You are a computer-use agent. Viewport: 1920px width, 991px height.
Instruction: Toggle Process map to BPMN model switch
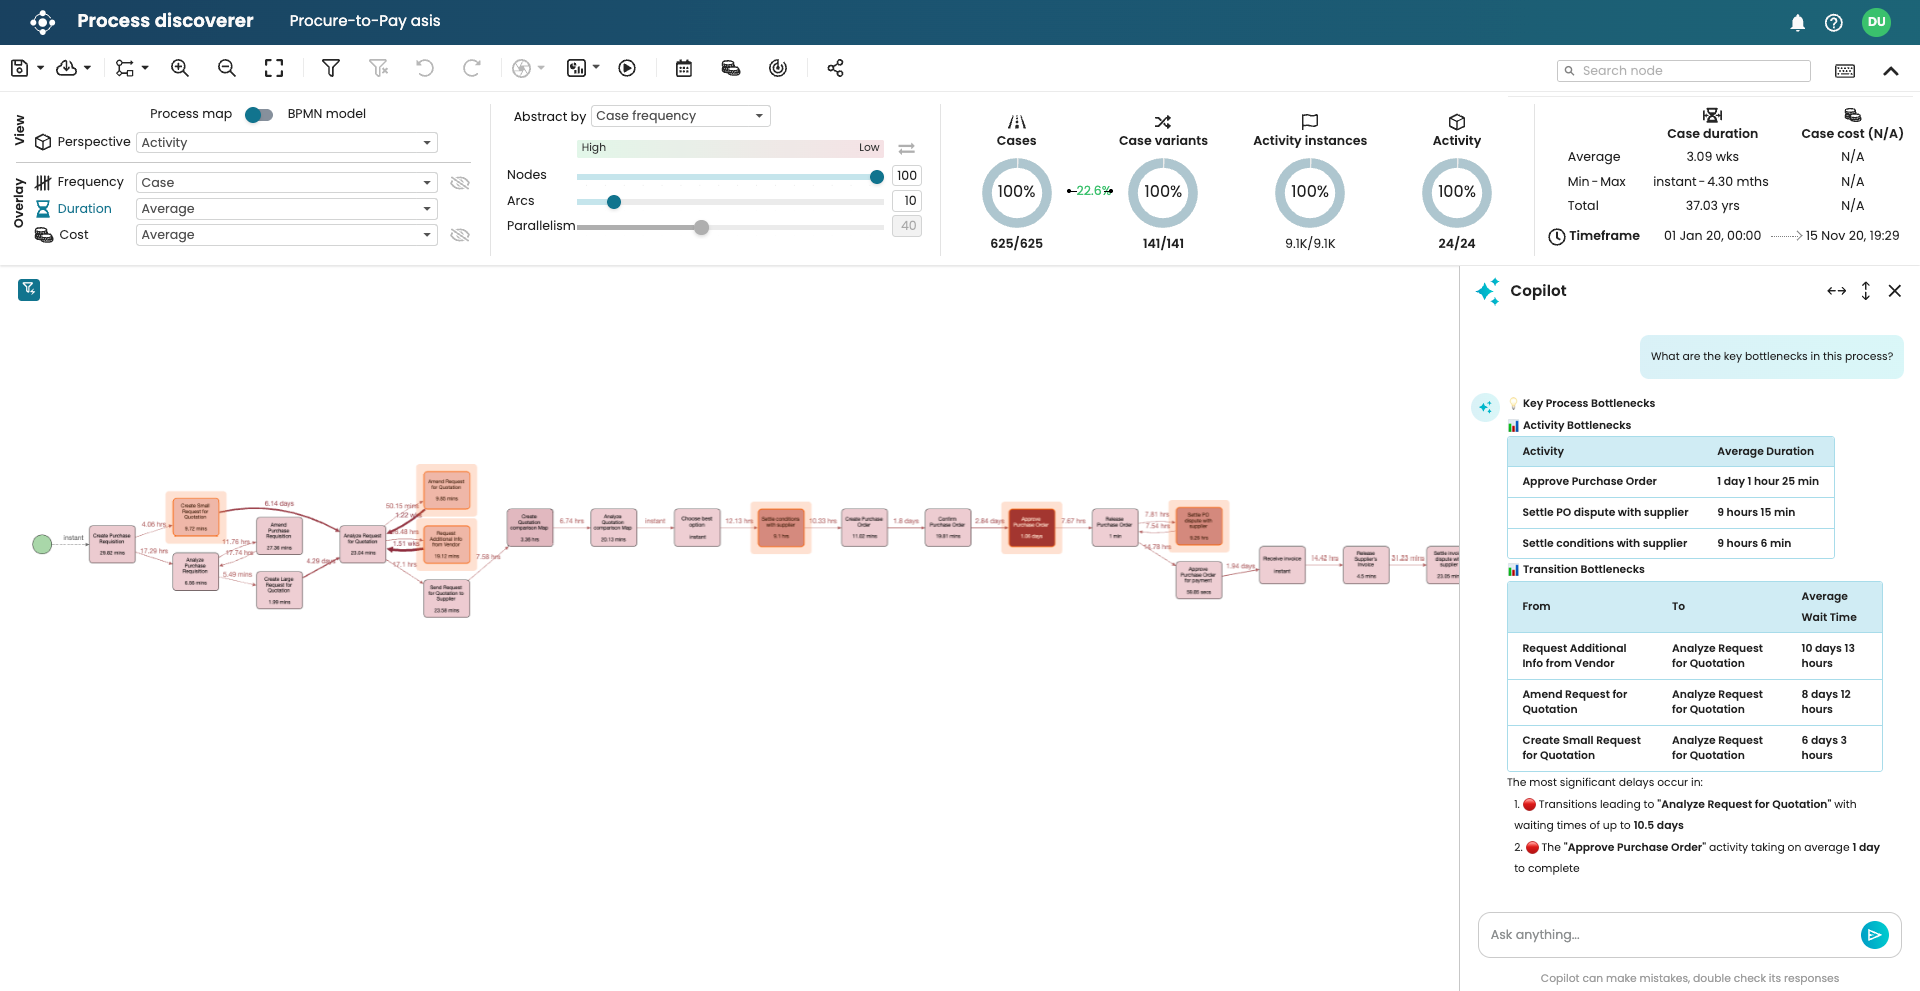(259, 114)
